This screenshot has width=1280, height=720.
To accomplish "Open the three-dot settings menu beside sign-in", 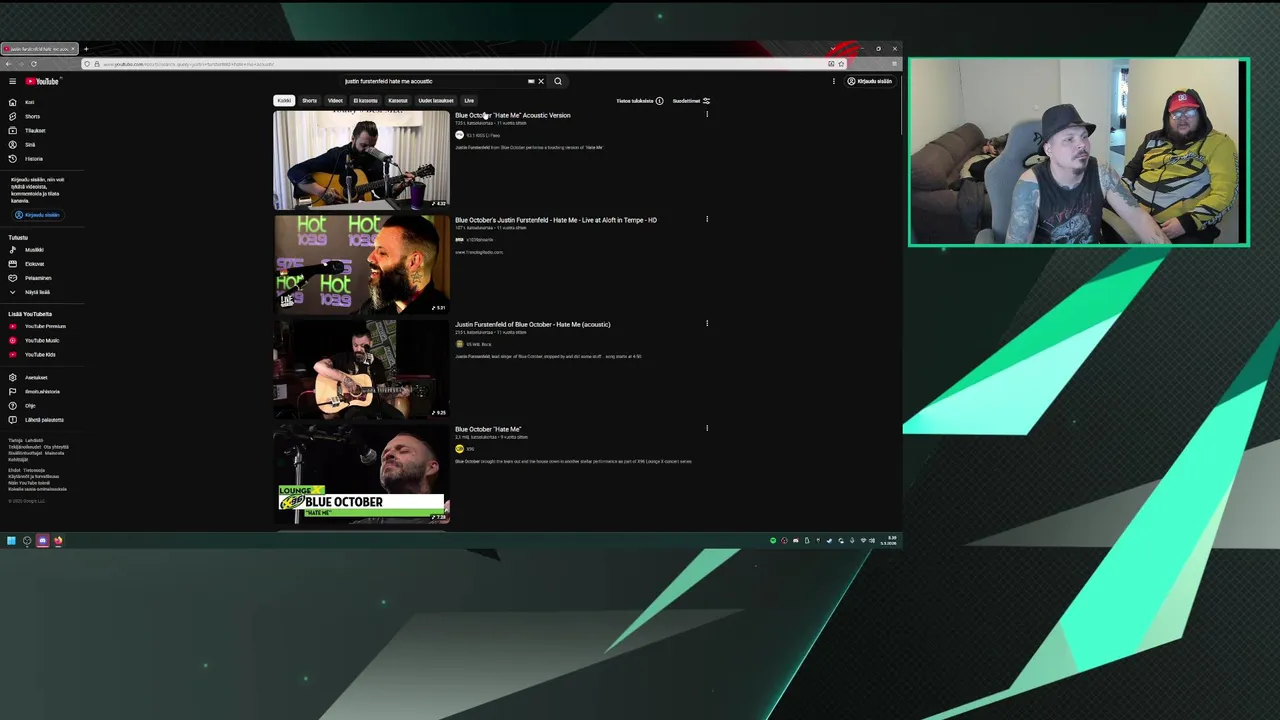I will [x=833, y=81].
